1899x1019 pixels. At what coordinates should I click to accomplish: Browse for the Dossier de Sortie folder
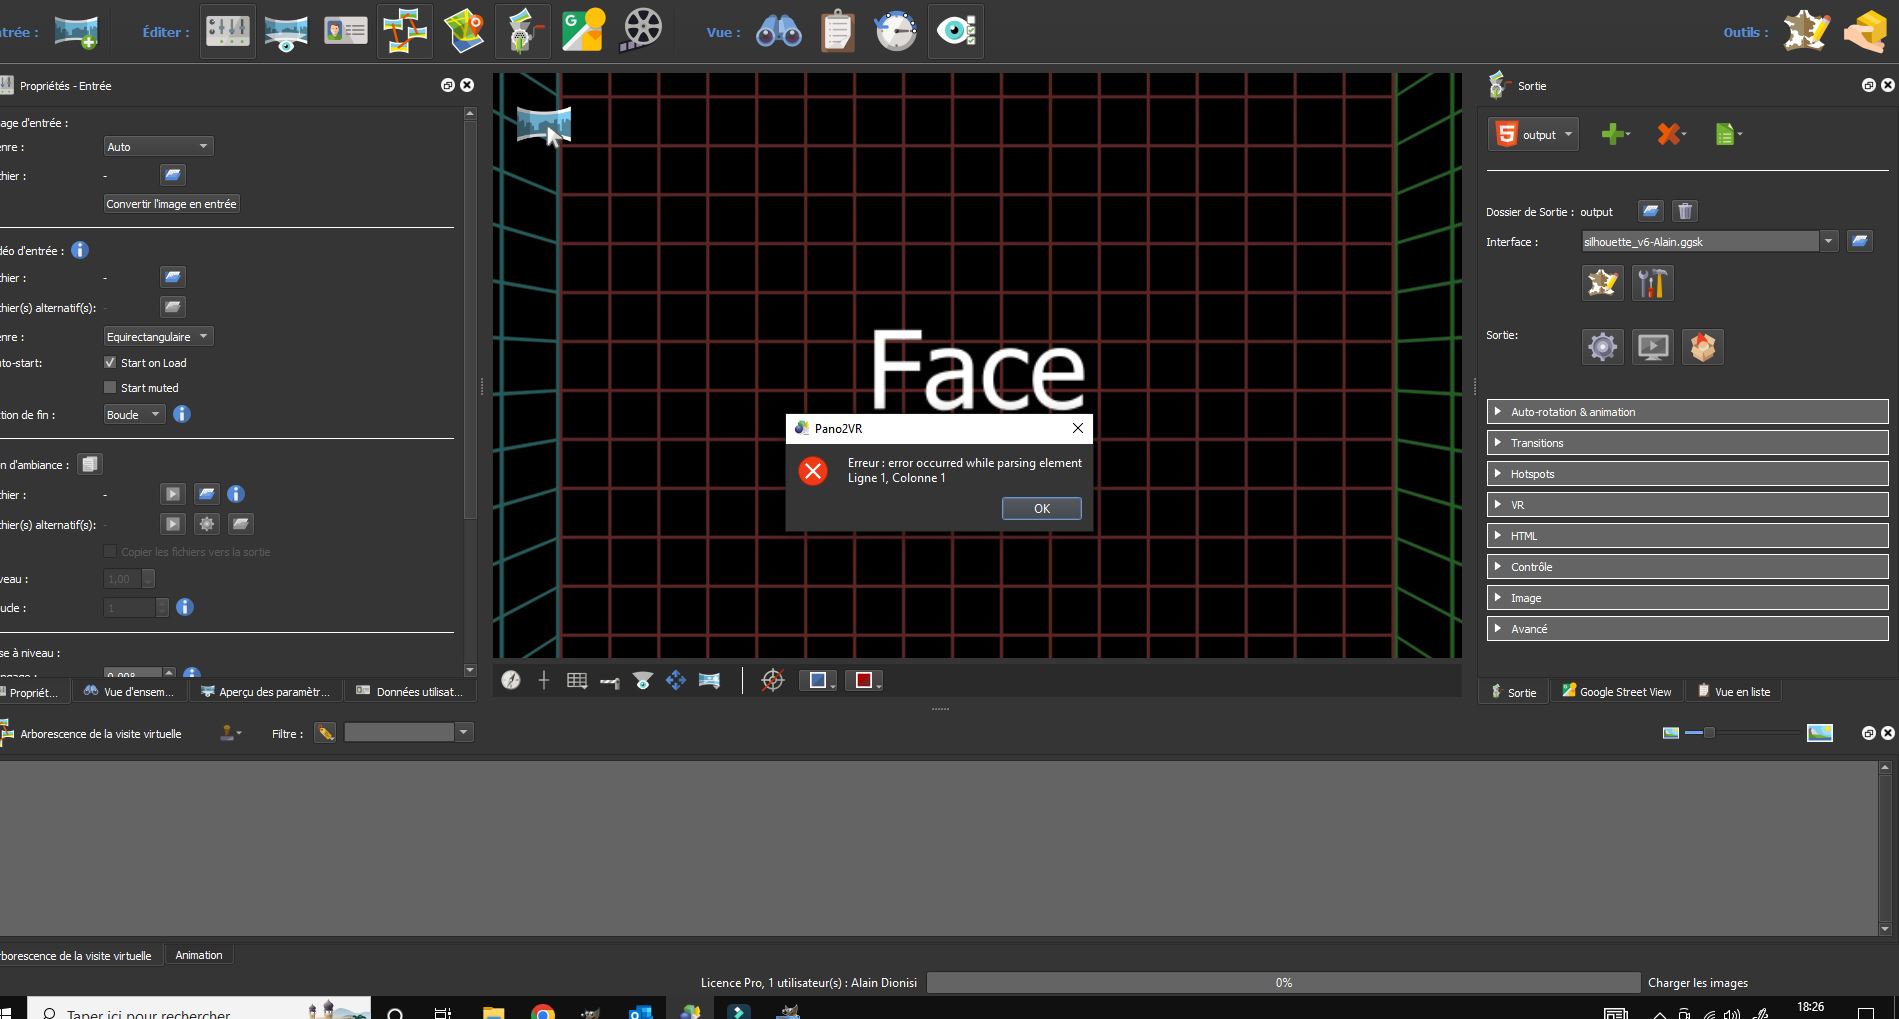point(1650,211)
